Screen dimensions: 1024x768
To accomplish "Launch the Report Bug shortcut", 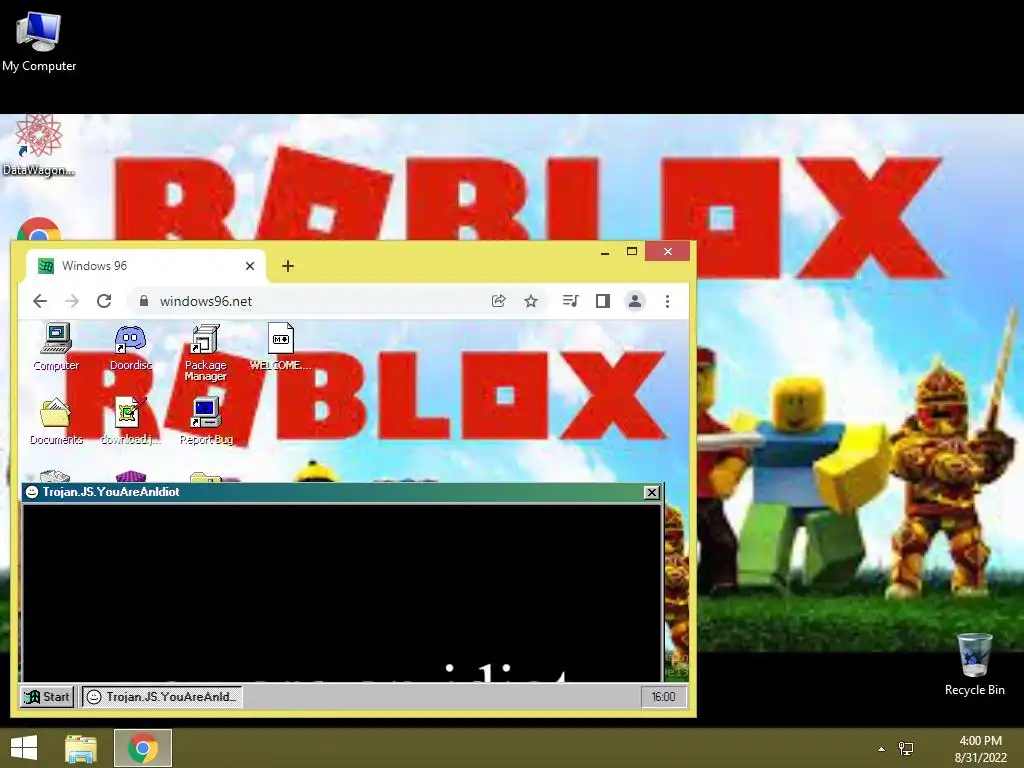I will pyautogui.click(x=206, y=421).
